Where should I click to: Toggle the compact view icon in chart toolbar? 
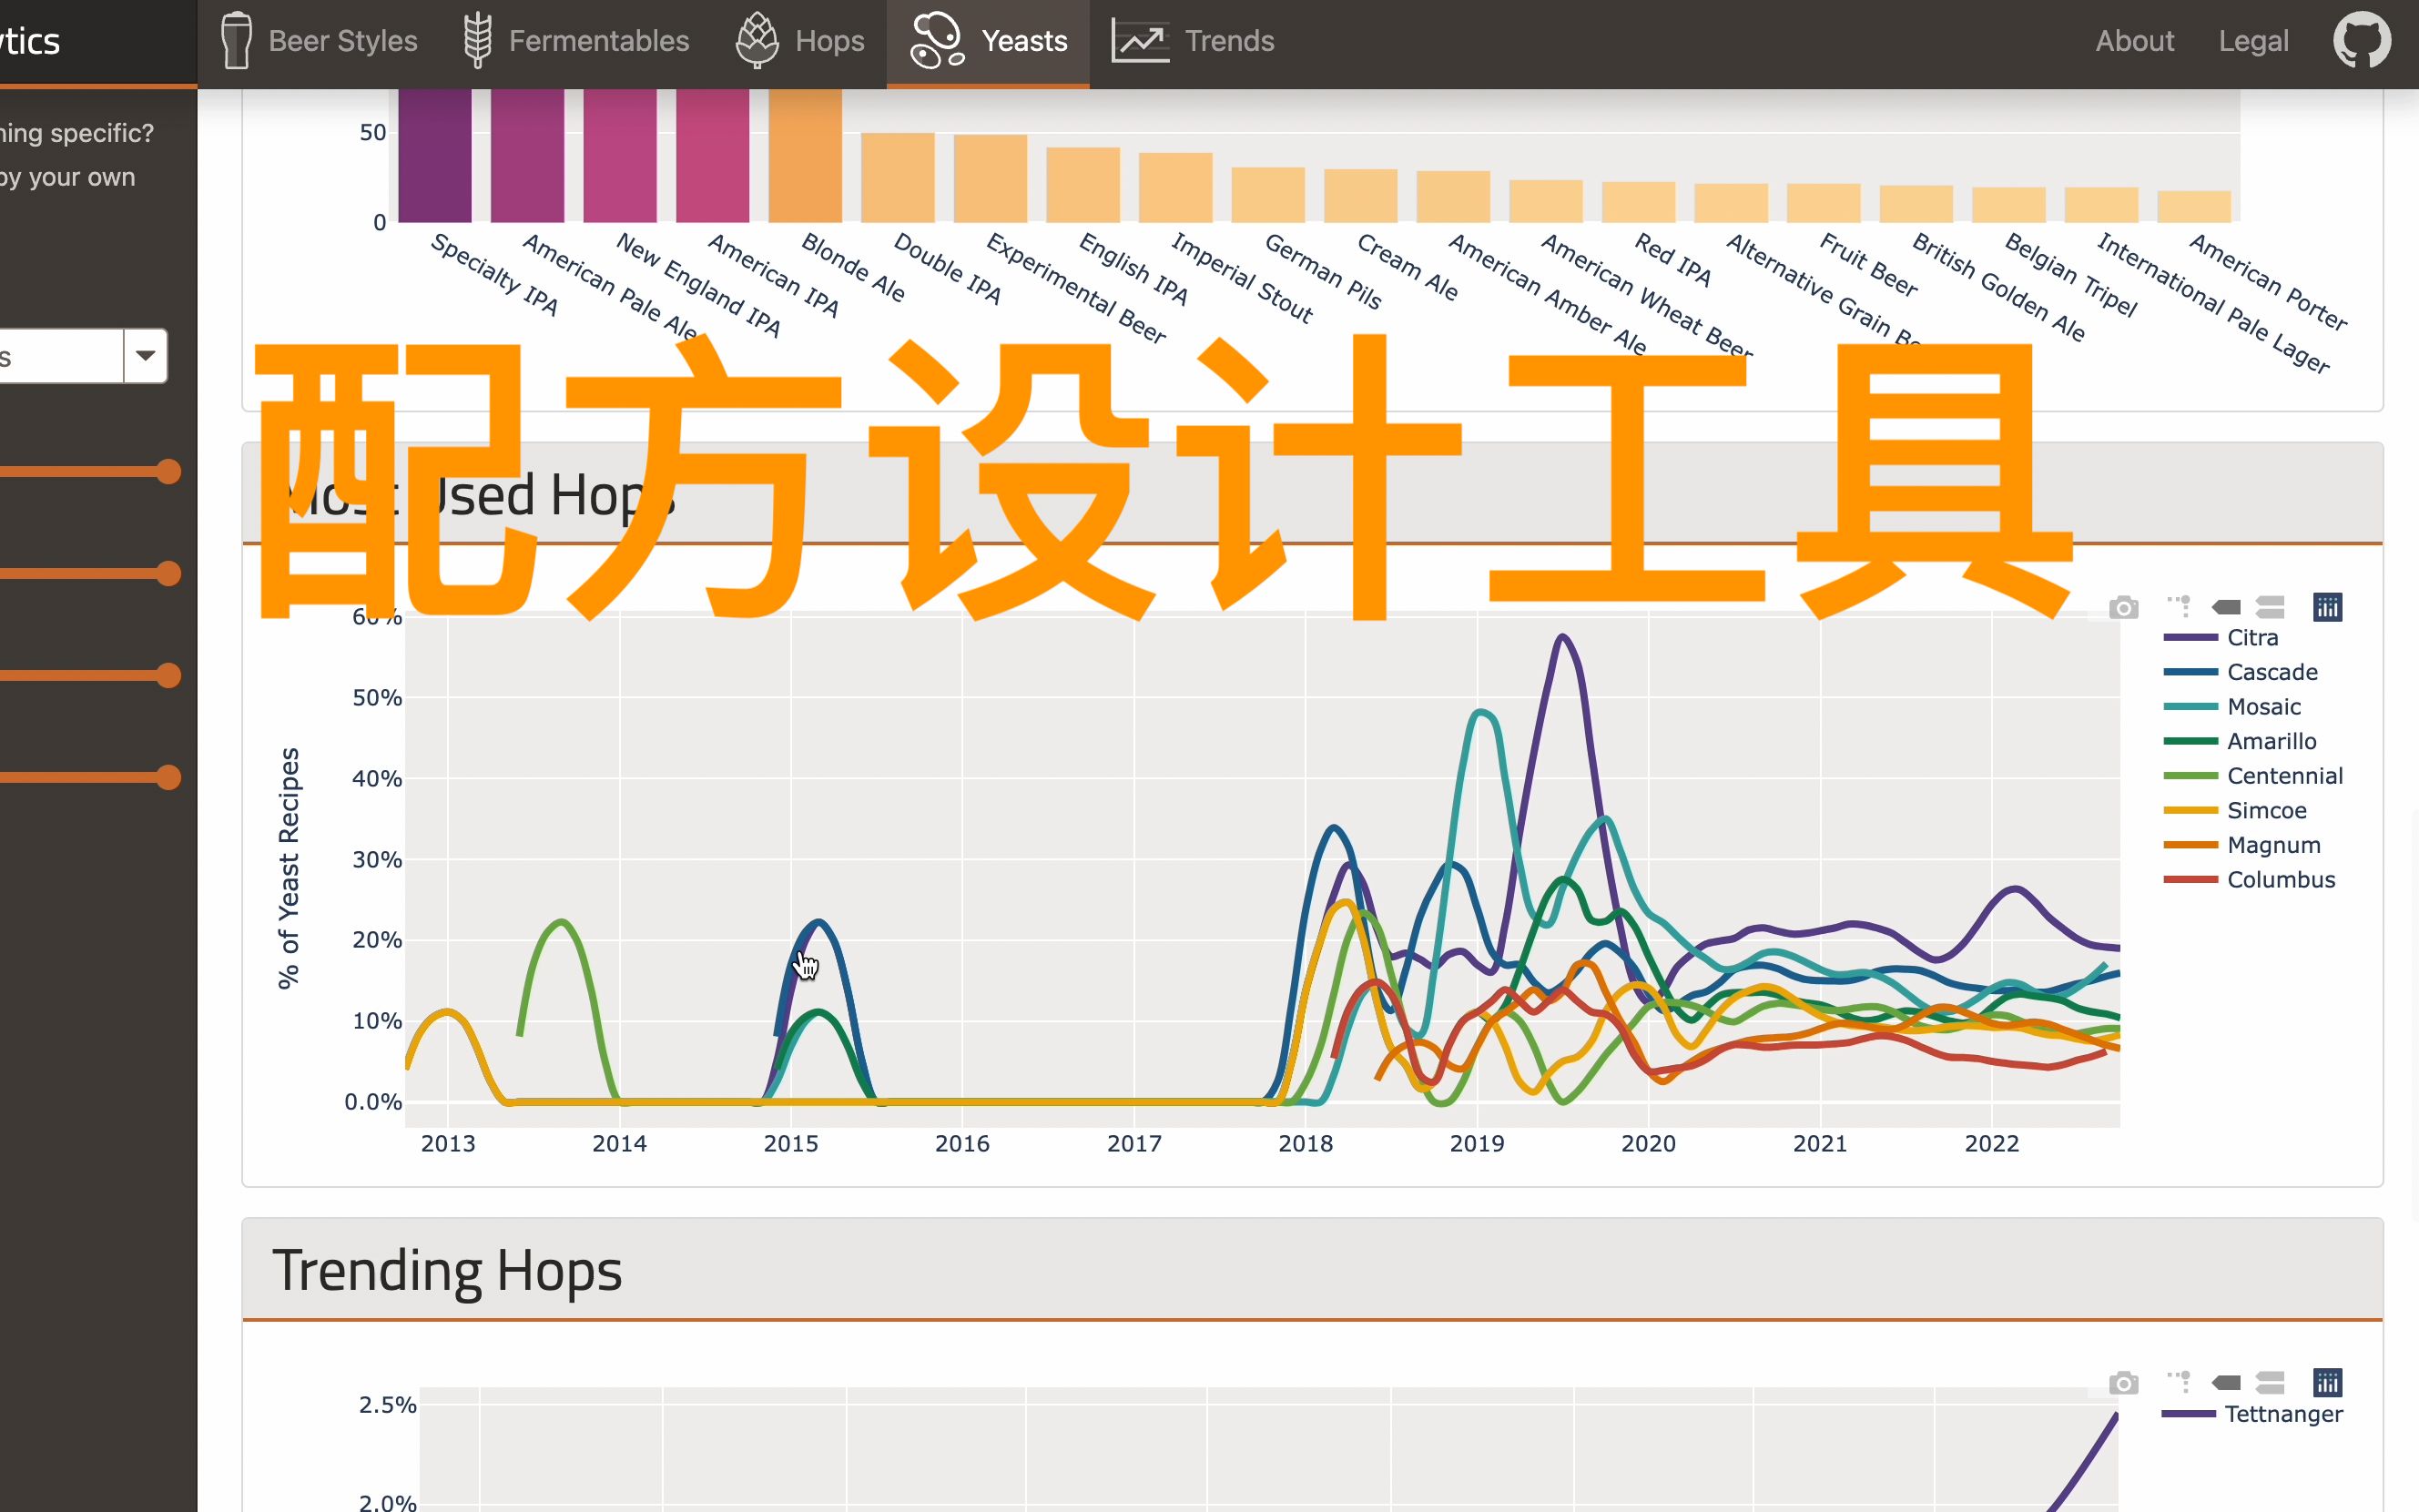pyautogui.click(x=2269, y=608)
